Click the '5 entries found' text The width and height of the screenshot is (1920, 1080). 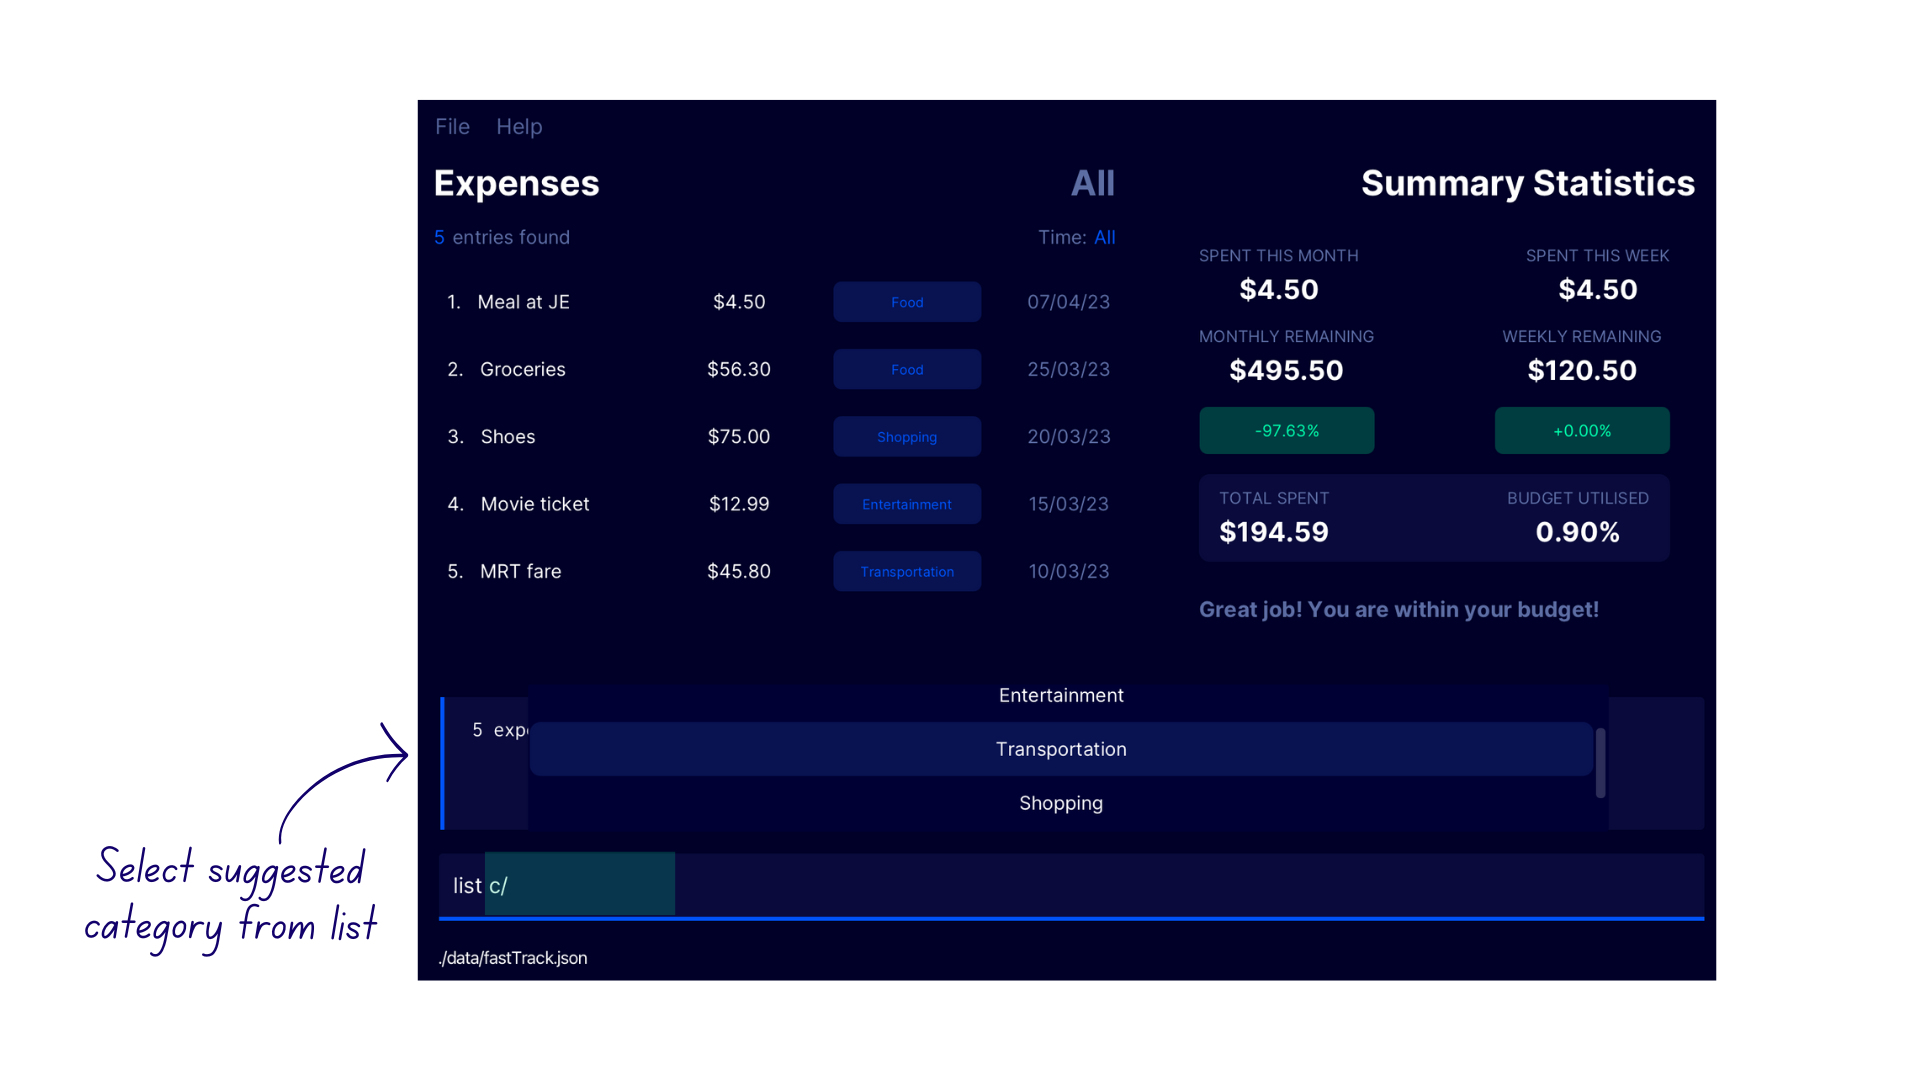coord(502,237)
